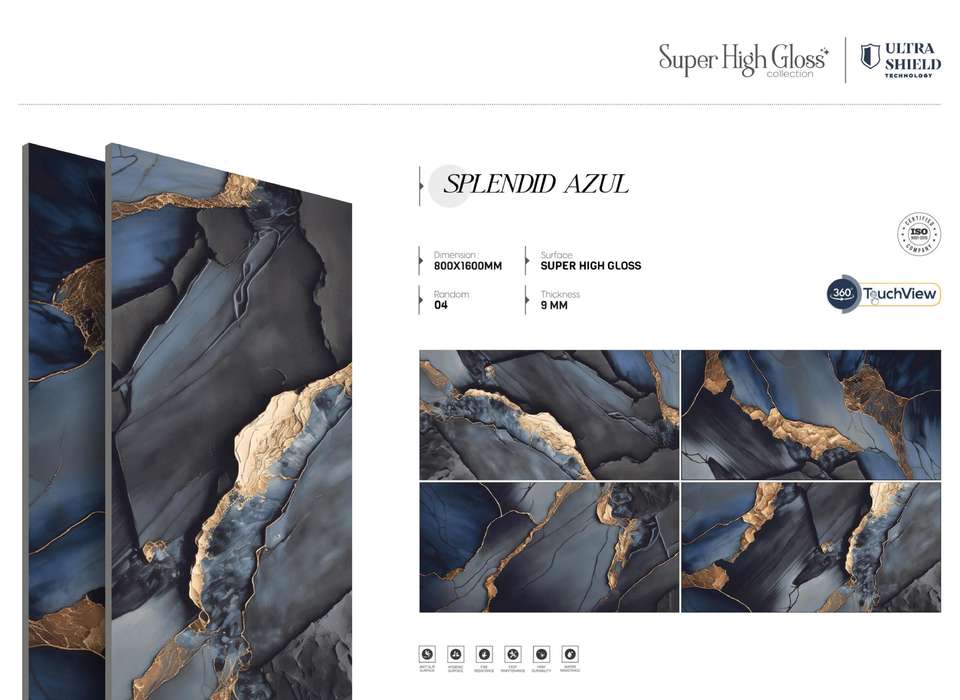Click the rear dark blue tile slab
The height and width of the screenshot is (700, 960).
tap(64, 422)
